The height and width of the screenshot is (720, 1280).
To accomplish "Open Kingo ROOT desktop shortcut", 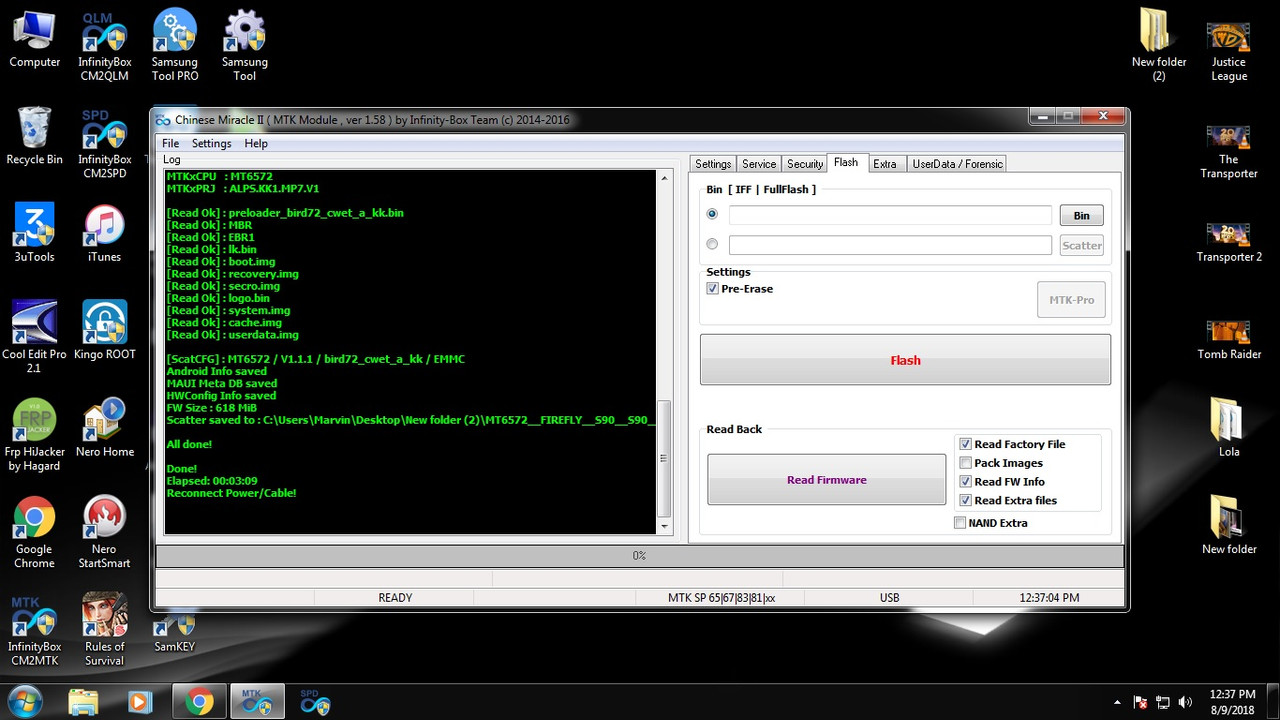I will [105, 331].
